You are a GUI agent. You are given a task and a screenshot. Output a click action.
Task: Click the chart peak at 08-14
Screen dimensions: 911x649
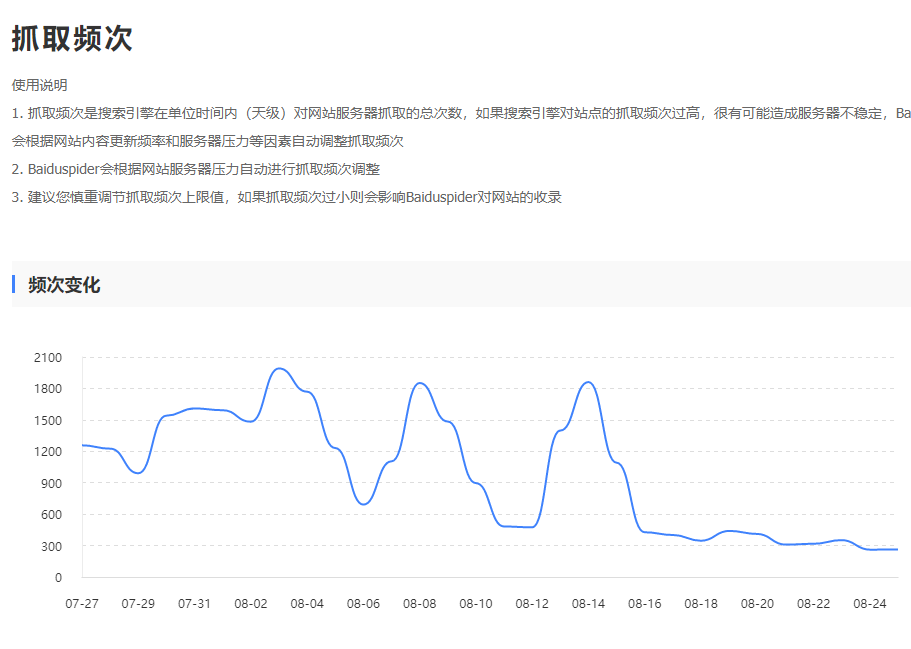589,382
